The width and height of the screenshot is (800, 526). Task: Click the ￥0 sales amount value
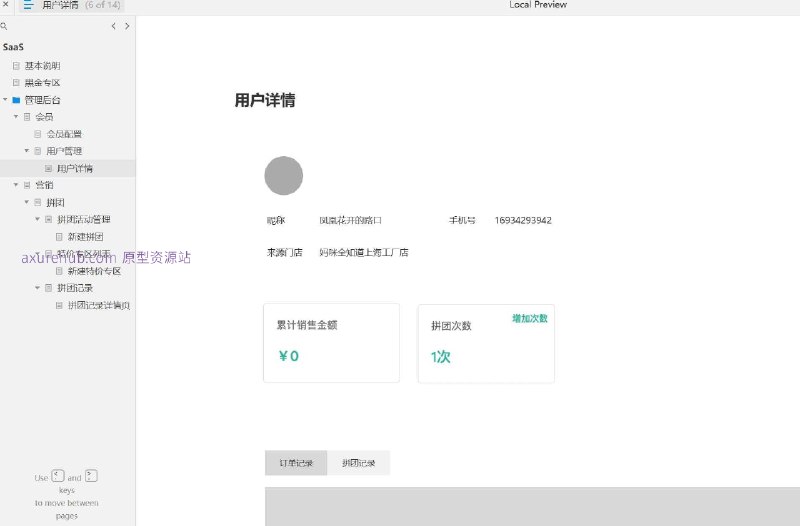pyautogui.click(x=289, y=356)
